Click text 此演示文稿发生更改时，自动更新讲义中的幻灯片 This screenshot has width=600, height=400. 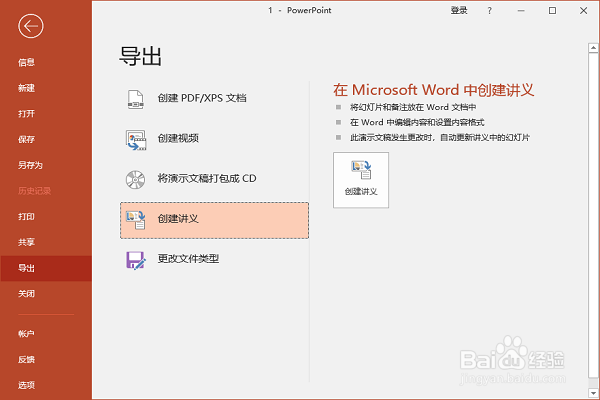click(440, 137)
